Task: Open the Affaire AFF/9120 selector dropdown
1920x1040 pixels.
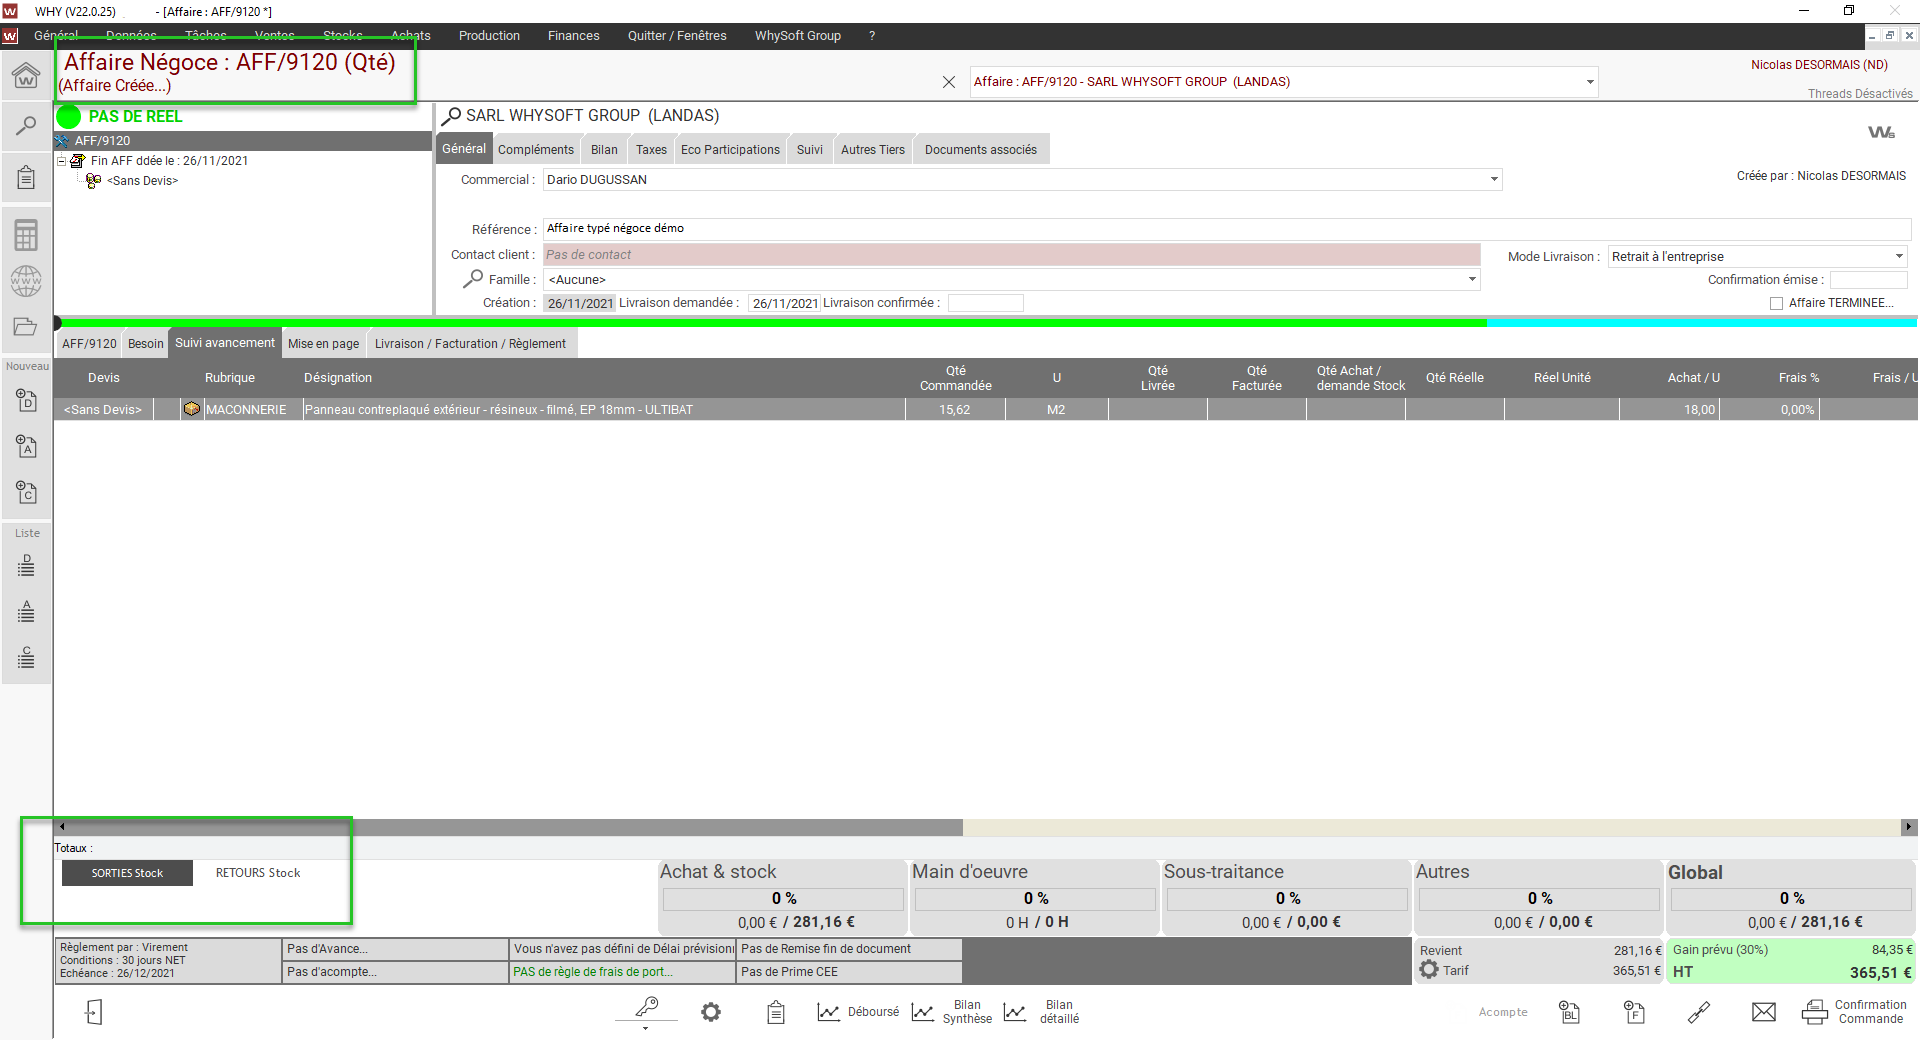Action: click(x=1590, y=82)
